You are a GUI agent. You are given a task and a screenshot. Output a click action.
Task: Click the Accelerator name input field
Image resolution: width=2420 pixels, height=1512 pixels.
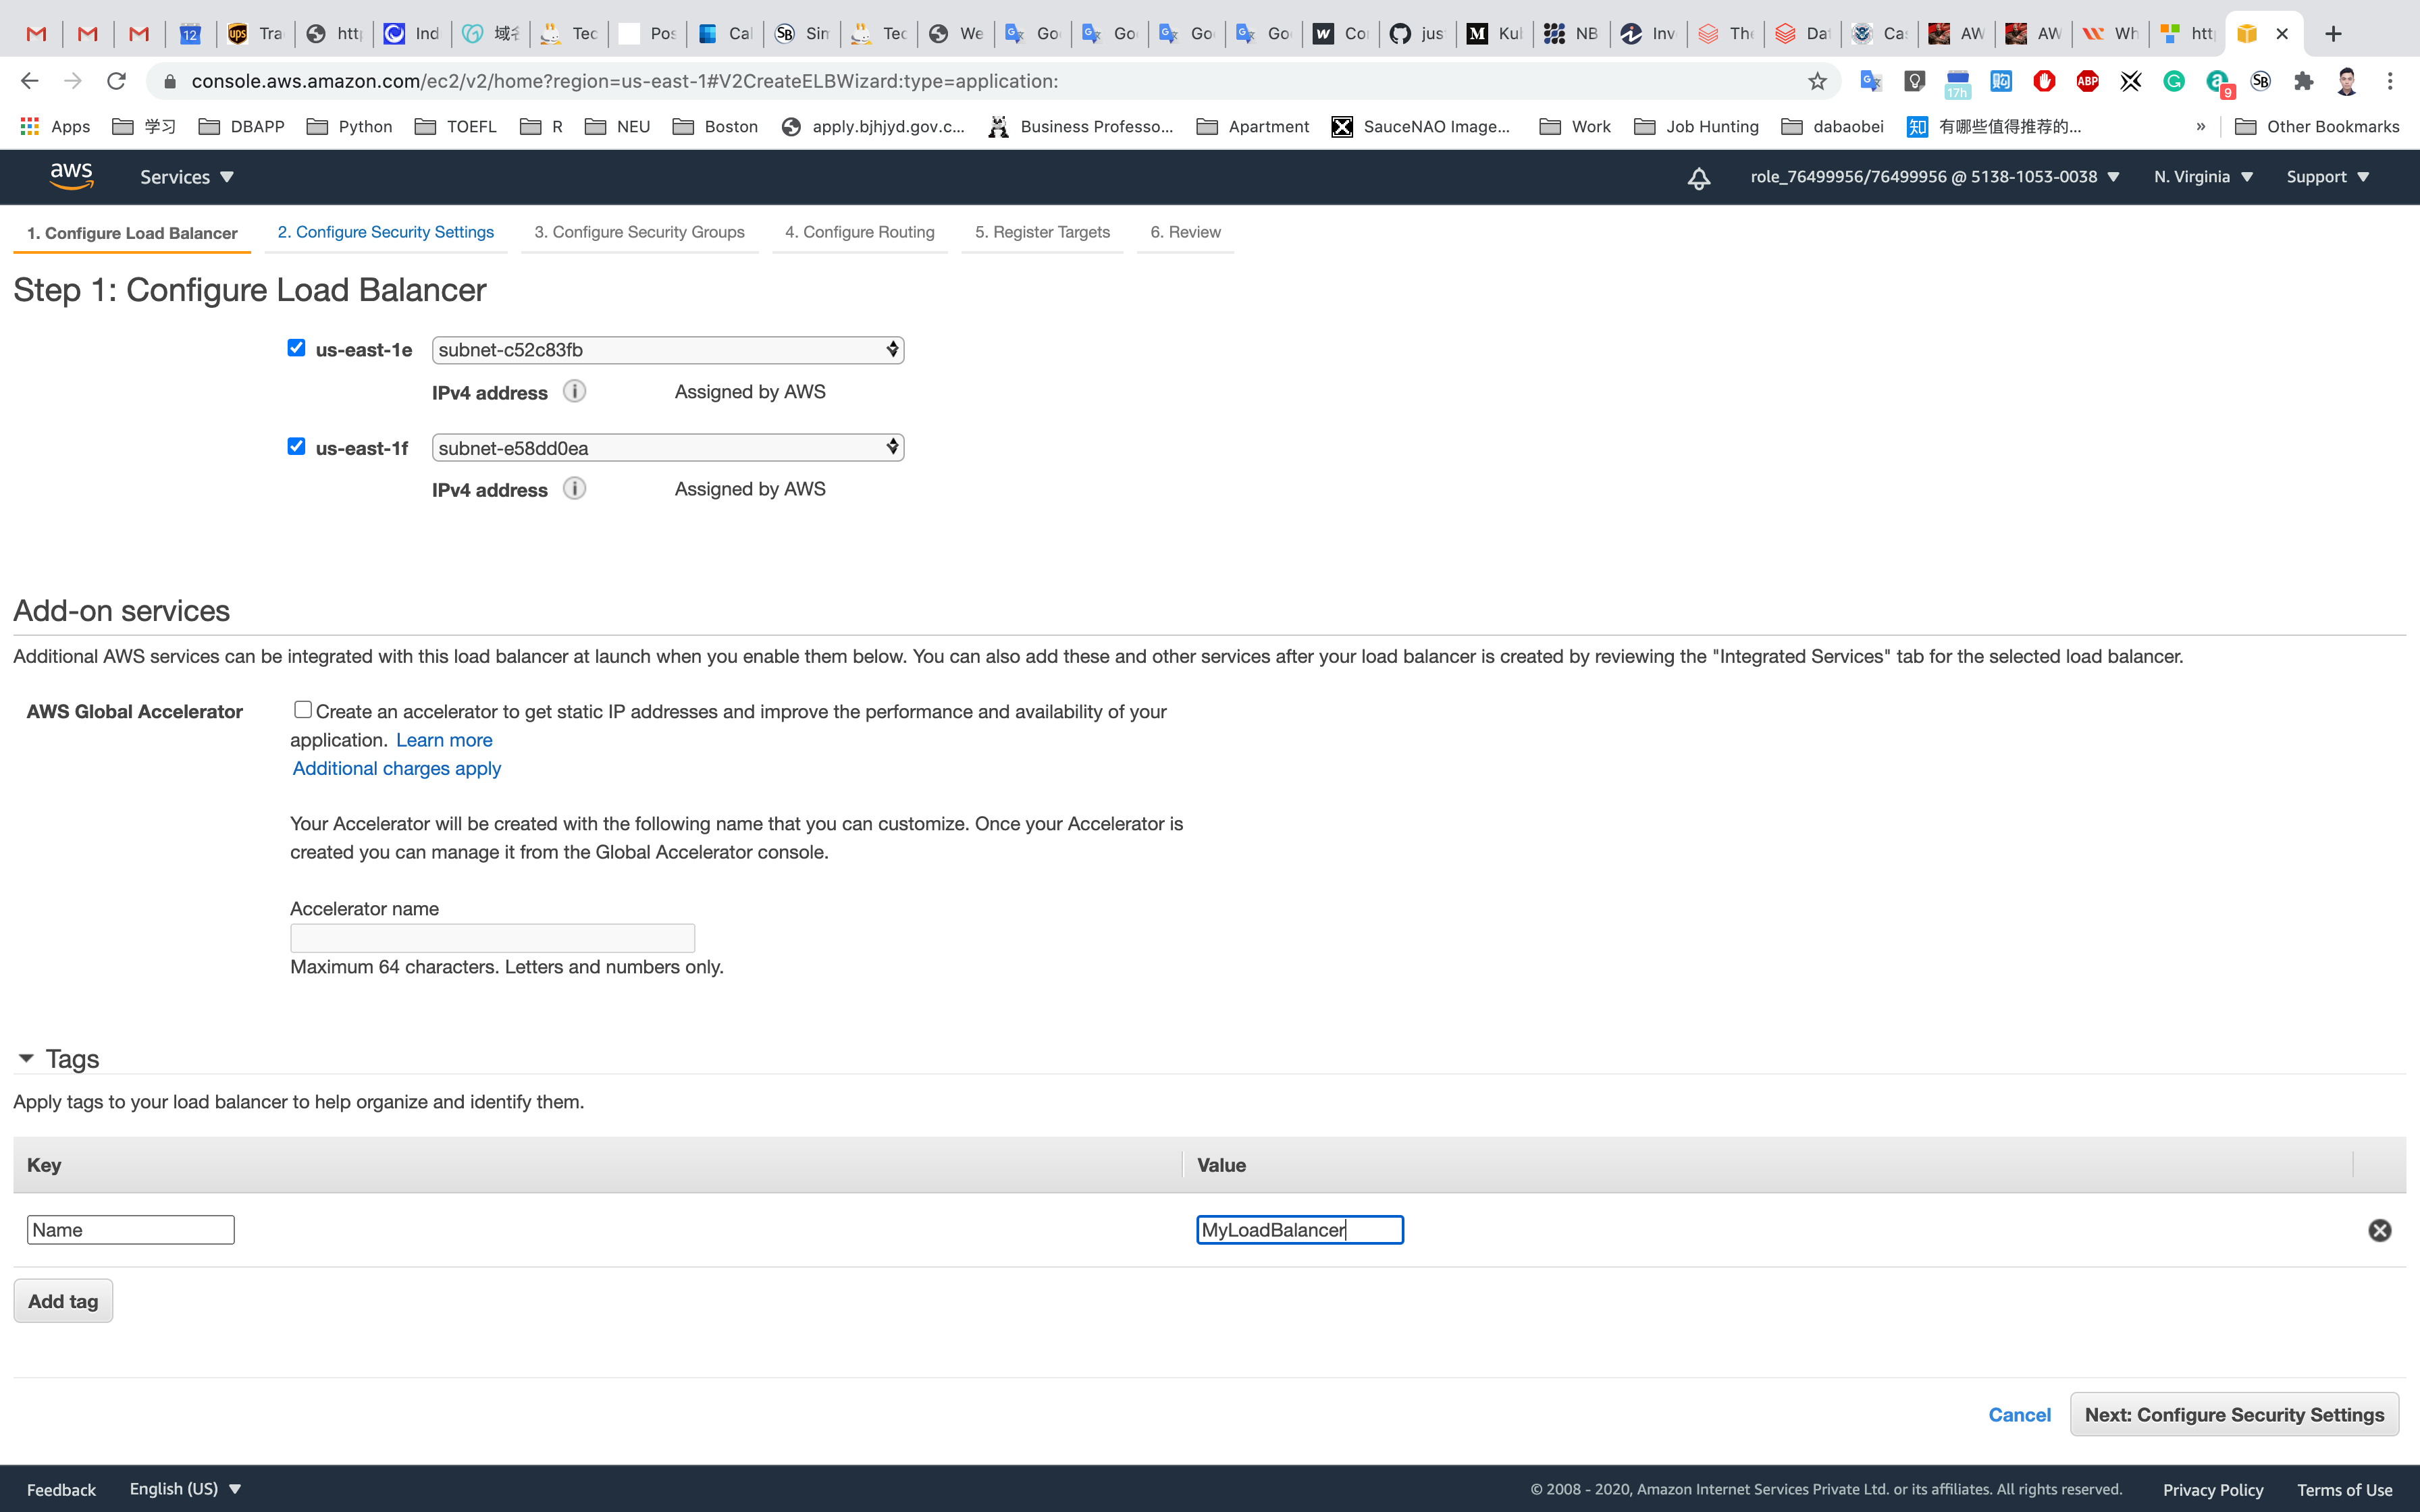[492, 938]
